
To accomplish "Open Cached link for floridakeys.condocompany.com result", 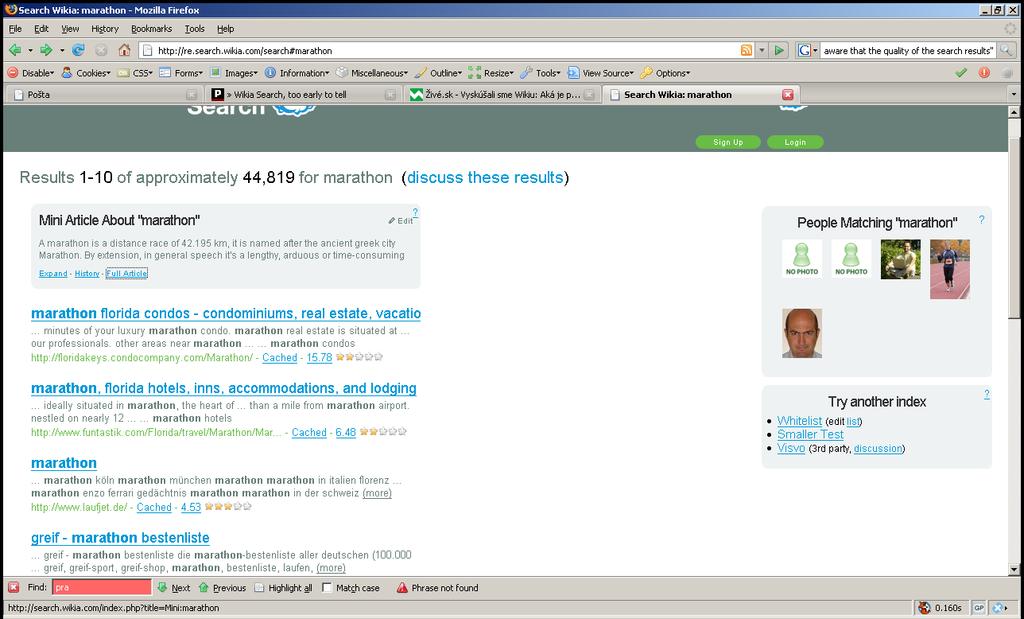I will pyautogui.click(x=280, y=358).
